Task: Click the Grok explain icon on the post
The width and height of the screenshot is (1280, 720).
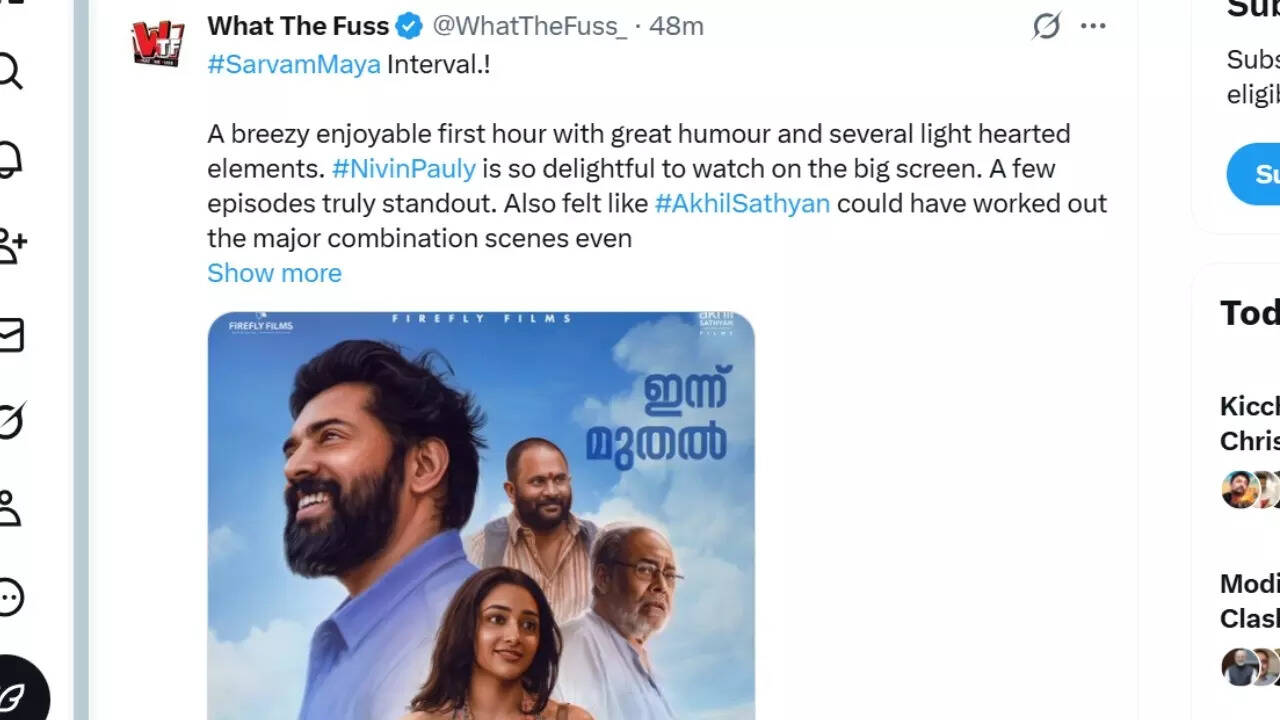Action: (x=1046, y=26)
